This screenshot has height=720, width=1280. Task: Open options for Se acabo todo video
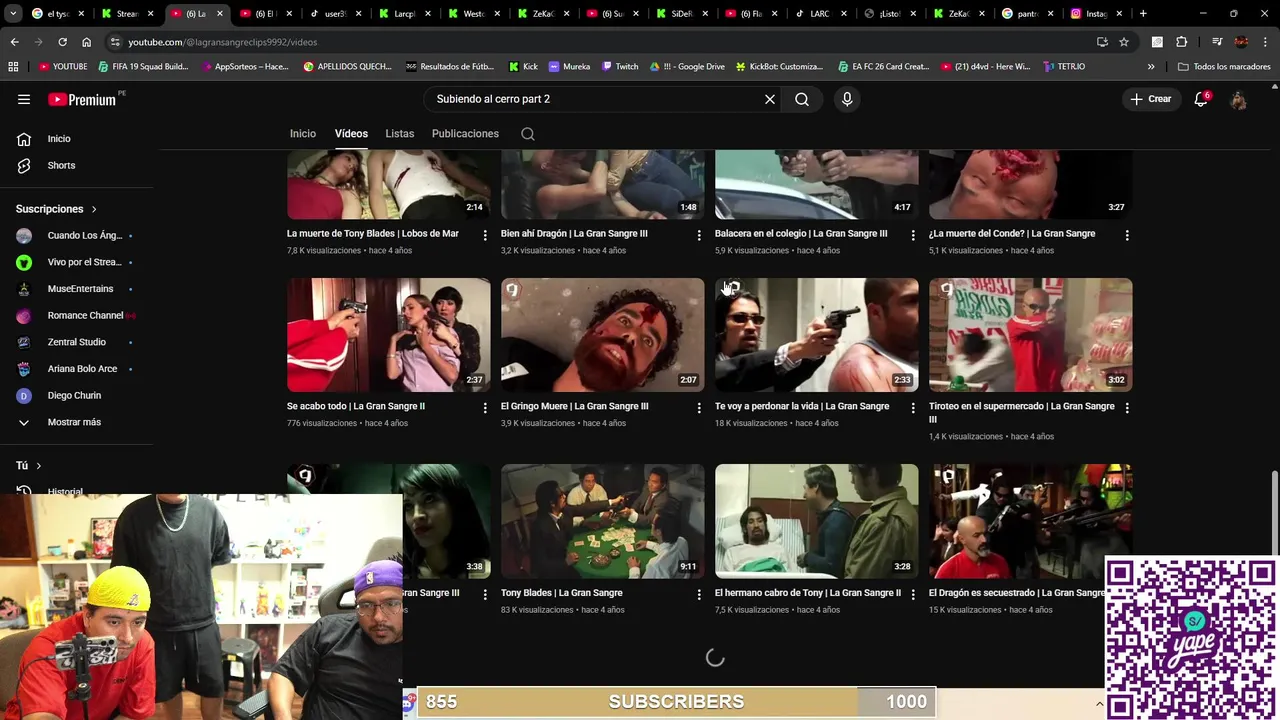pyautogui.click(x=485, y=408)
